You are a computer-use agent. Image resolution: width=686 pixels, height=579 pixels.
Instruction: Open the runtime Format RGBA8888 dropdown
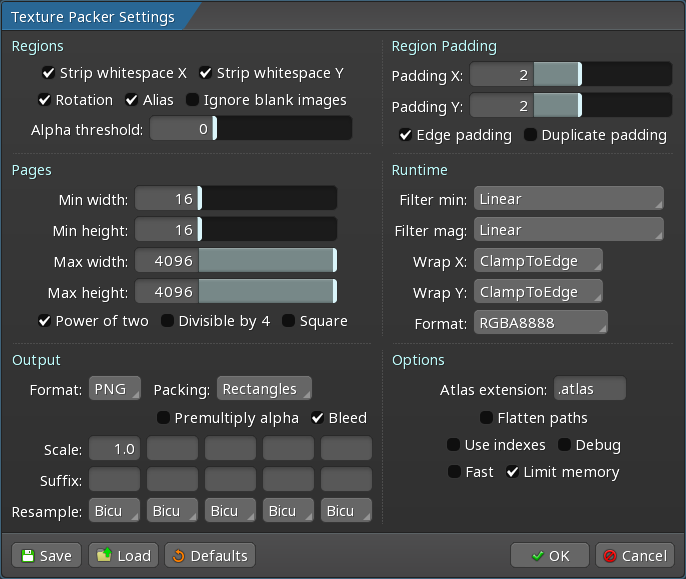tap(540, 323)
